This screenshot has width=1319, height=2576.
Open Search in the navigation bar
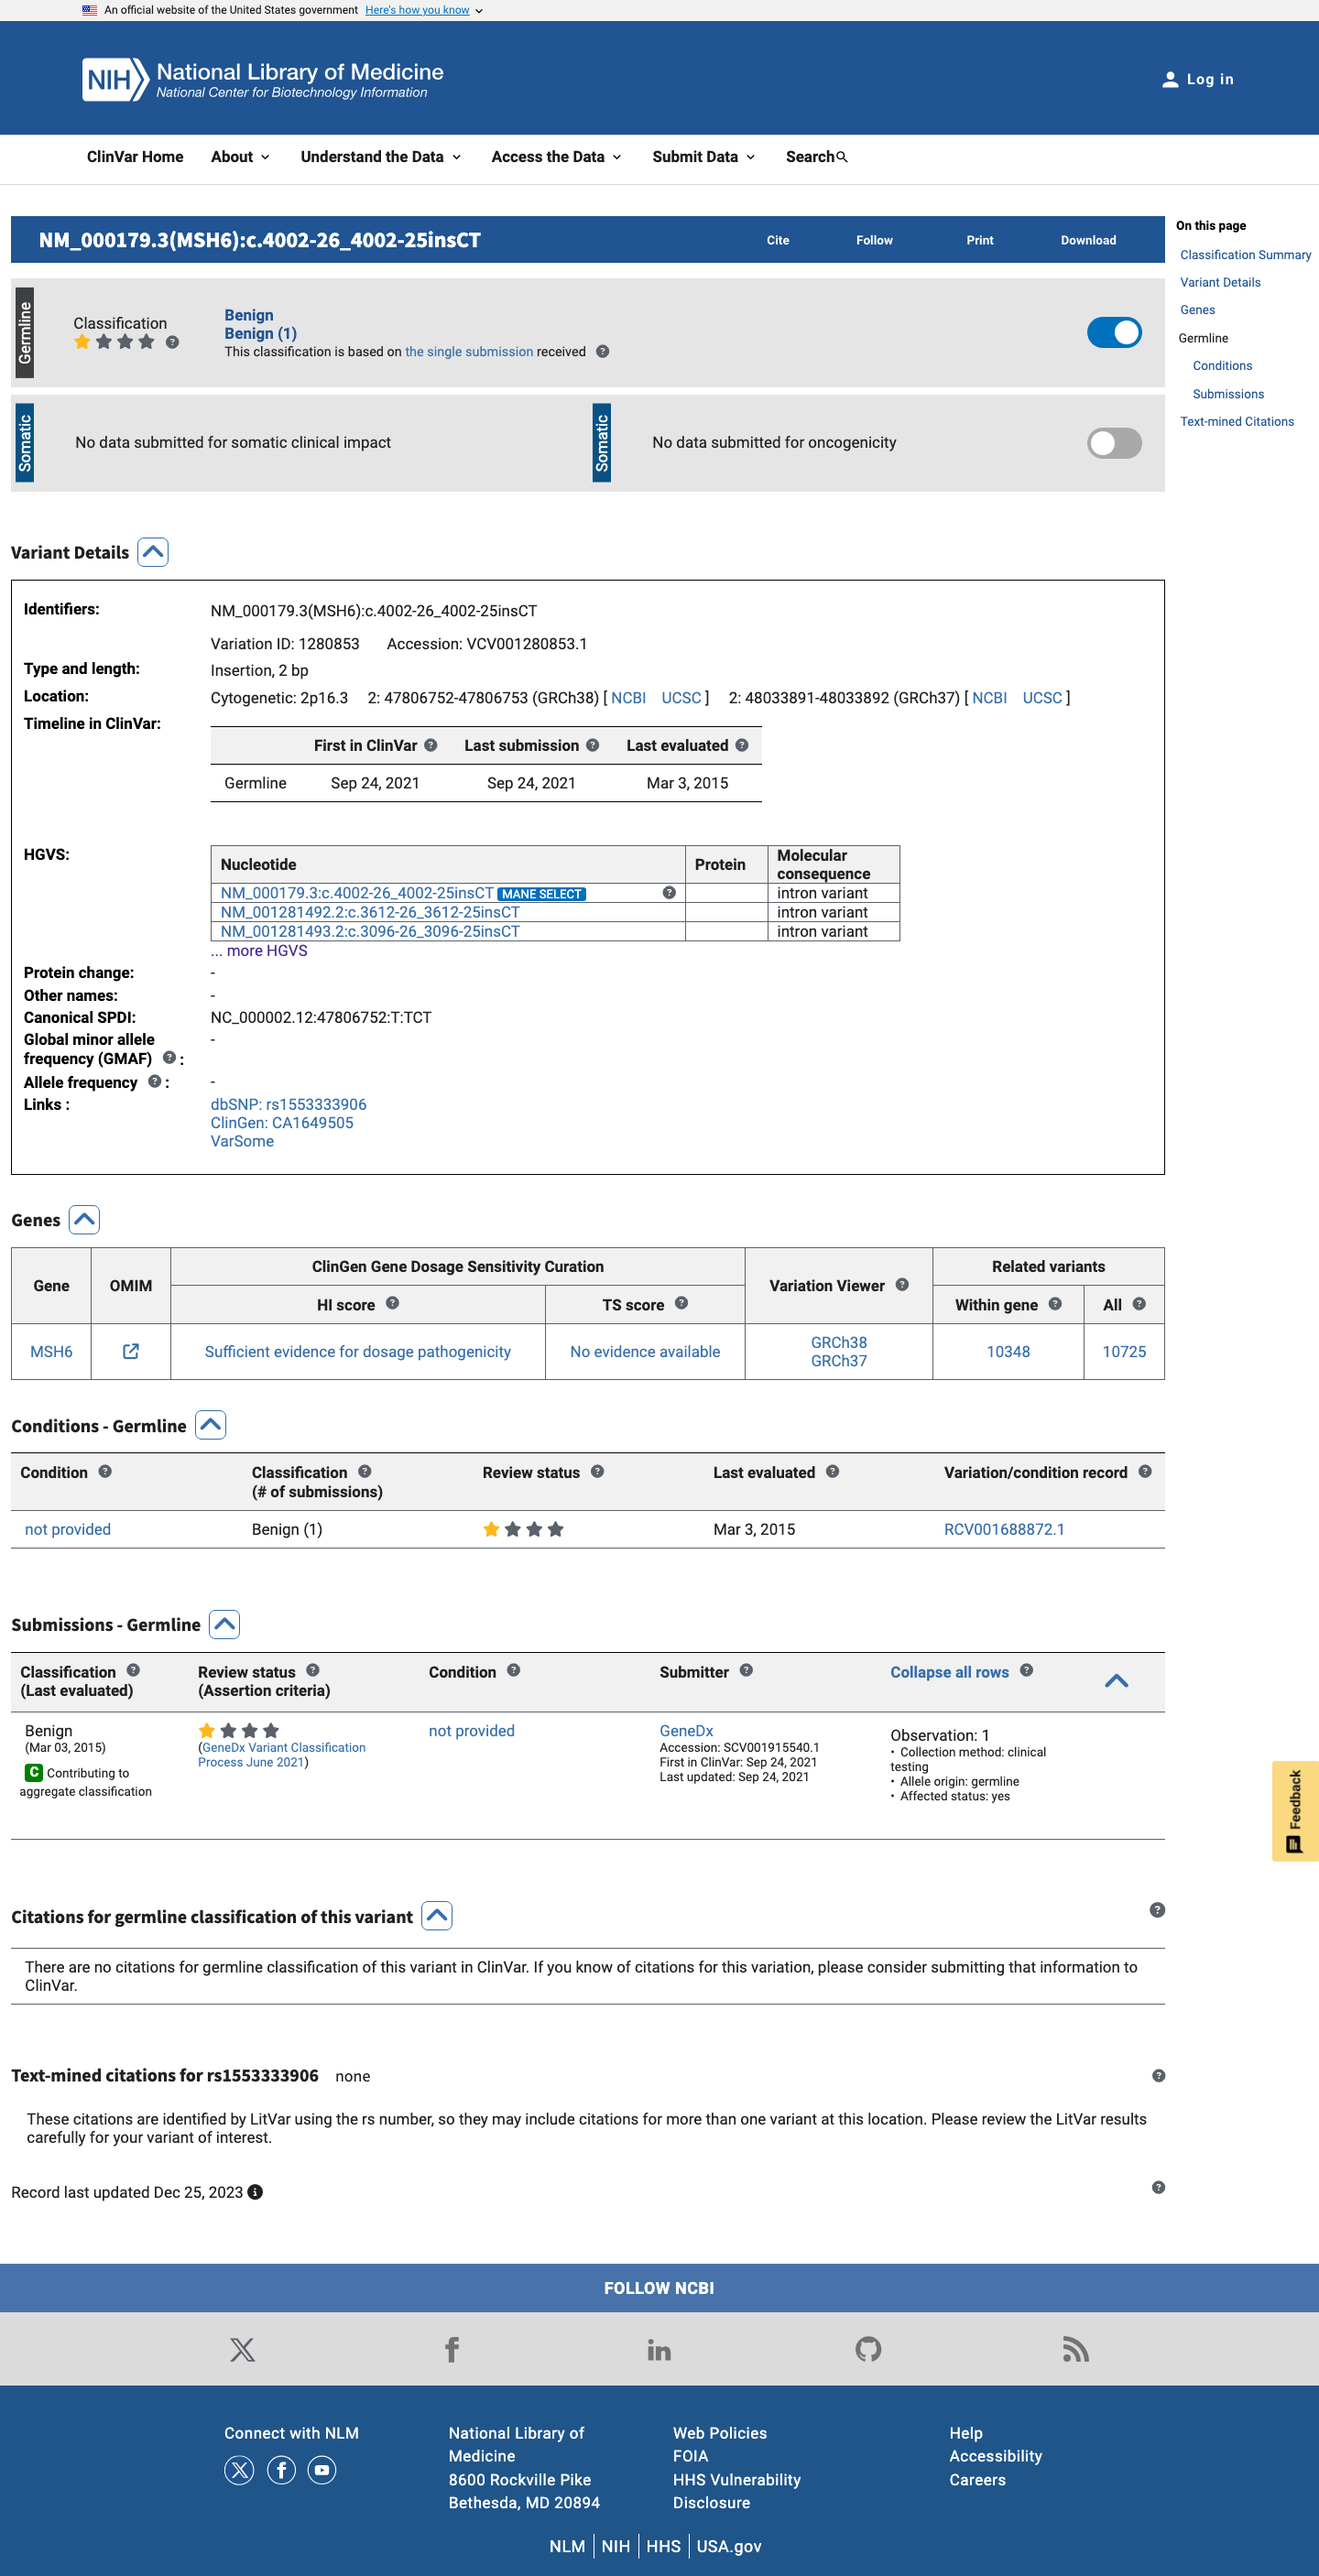[x=816, y=157]
